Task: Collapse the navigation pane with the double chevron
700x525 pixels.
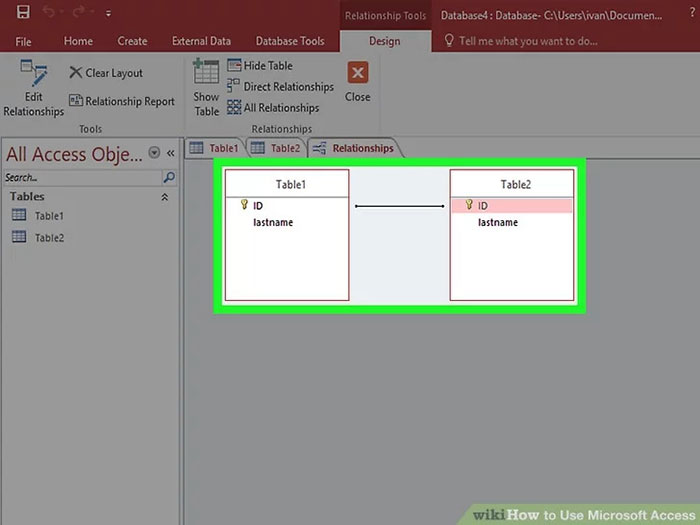Action: tap(171, 153)
